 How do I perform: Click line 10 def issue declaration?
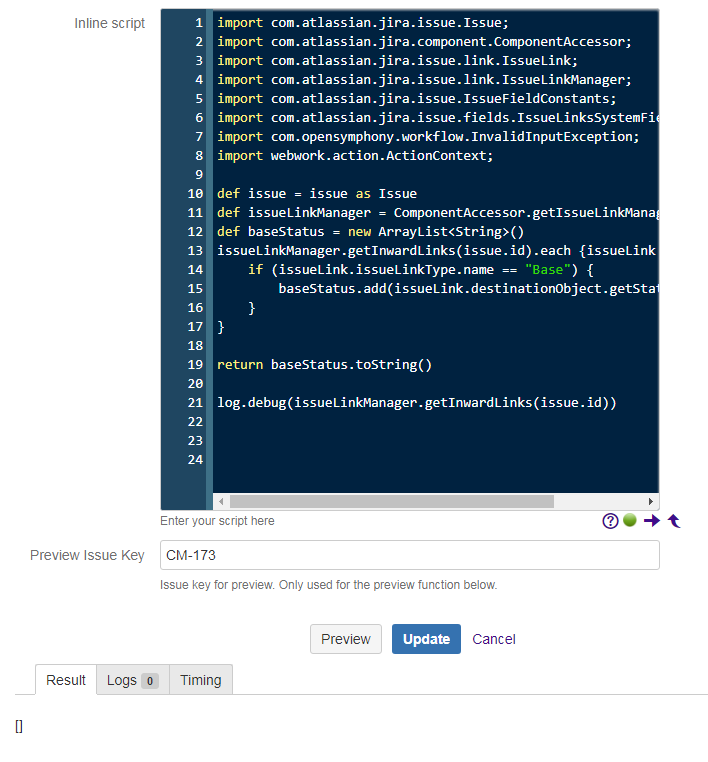pos(317,193)
